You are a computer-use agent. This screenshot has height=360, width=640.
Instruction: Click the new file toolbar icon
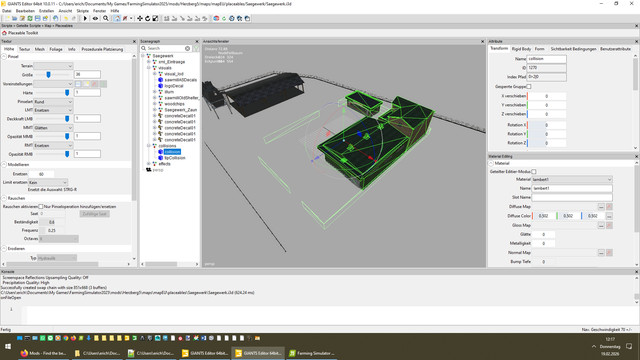click(x=7, y=18)
